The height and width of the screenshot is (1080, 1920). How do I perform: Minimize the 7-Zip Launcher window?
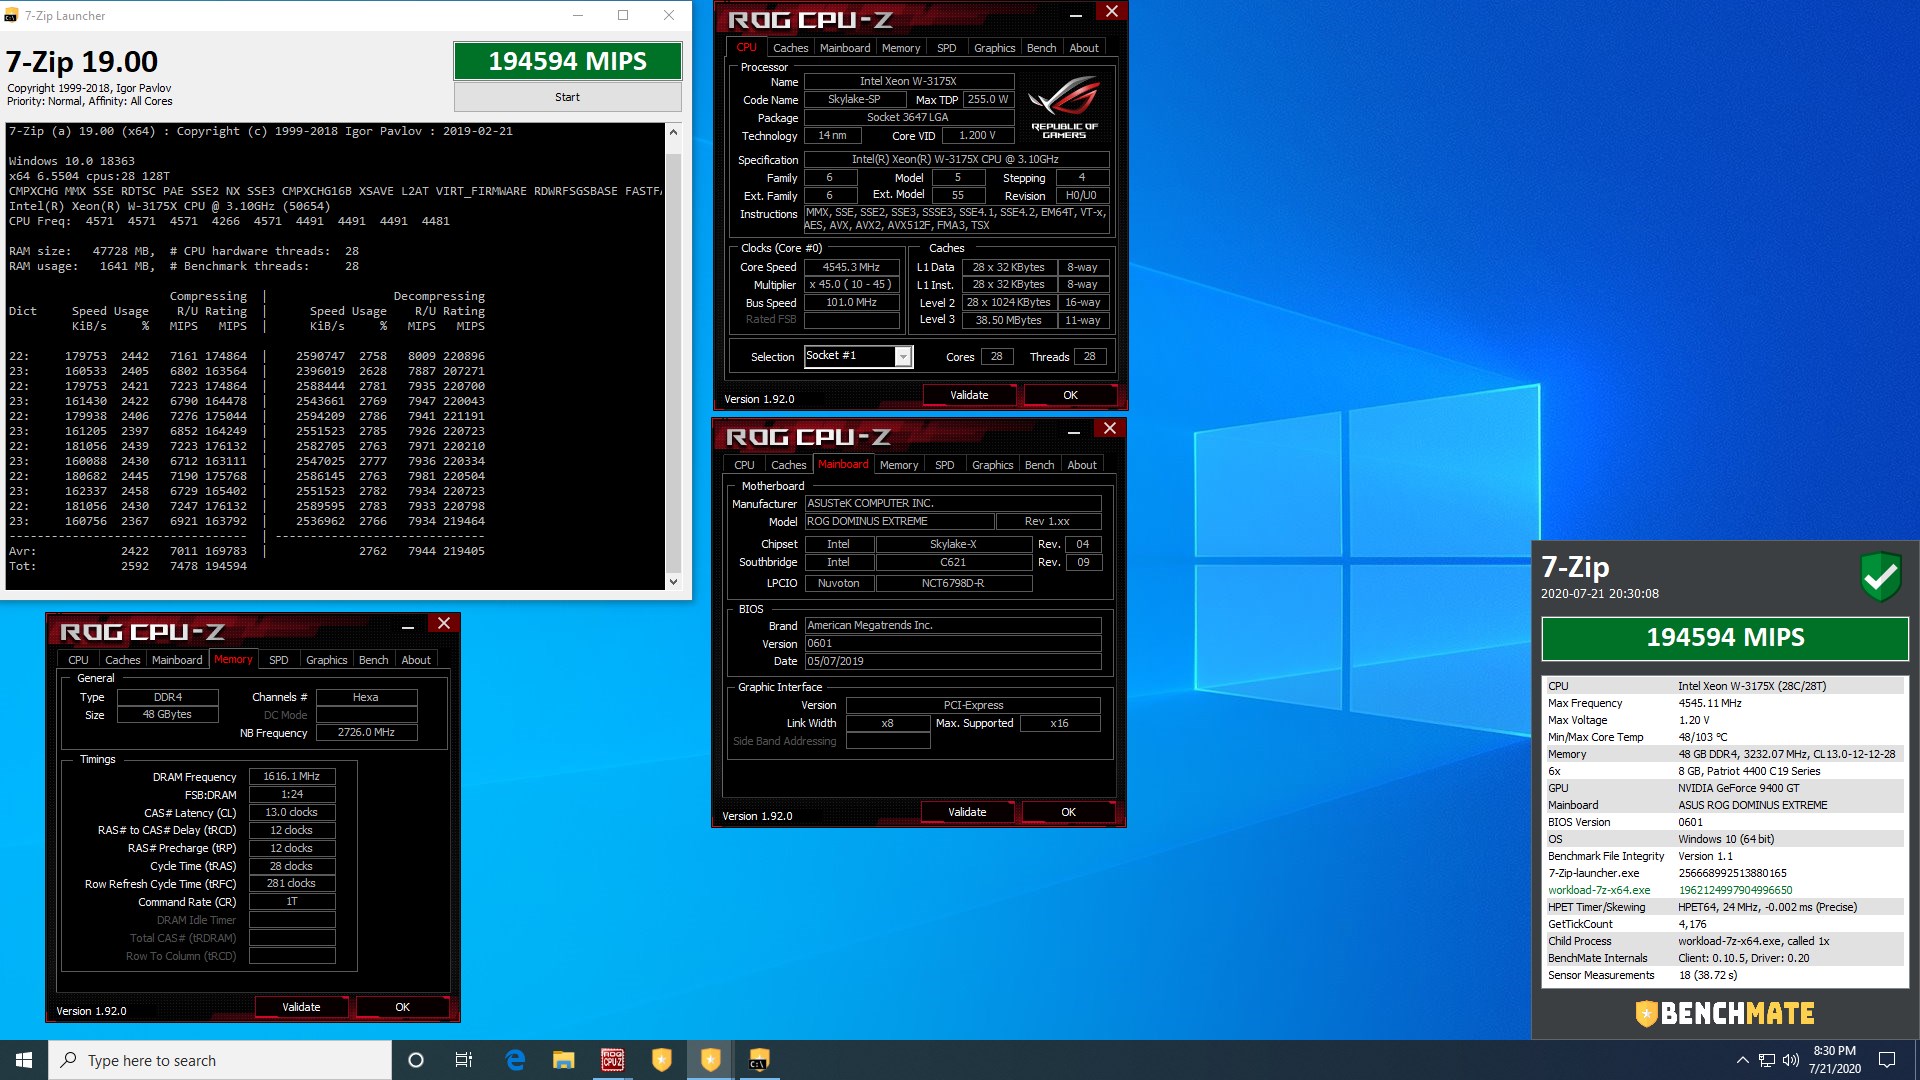[577, 15]
